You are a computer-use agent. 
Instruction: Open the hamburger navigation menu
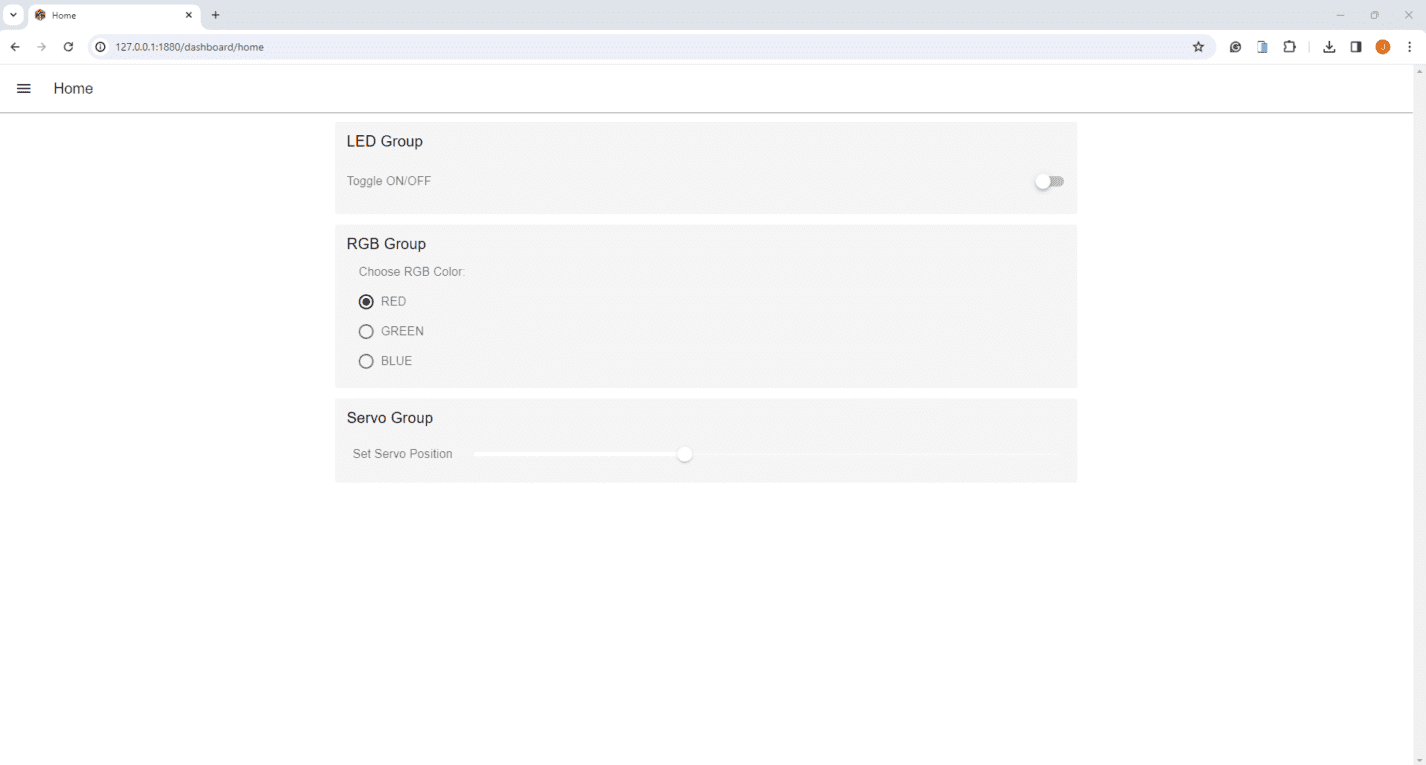[x=24, y=88]
